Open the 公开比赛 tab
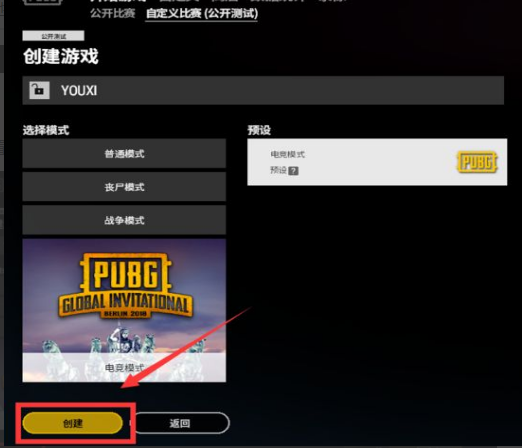The image size is (522, 448). pyautogui.click(x=113, y=13)
